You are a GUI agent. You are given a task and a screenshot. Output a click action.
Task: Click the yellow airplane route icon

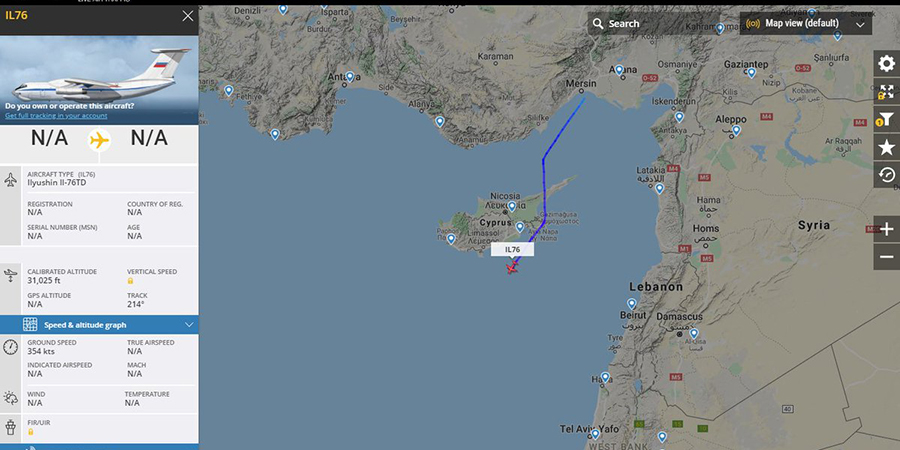(x=99, y=139)
